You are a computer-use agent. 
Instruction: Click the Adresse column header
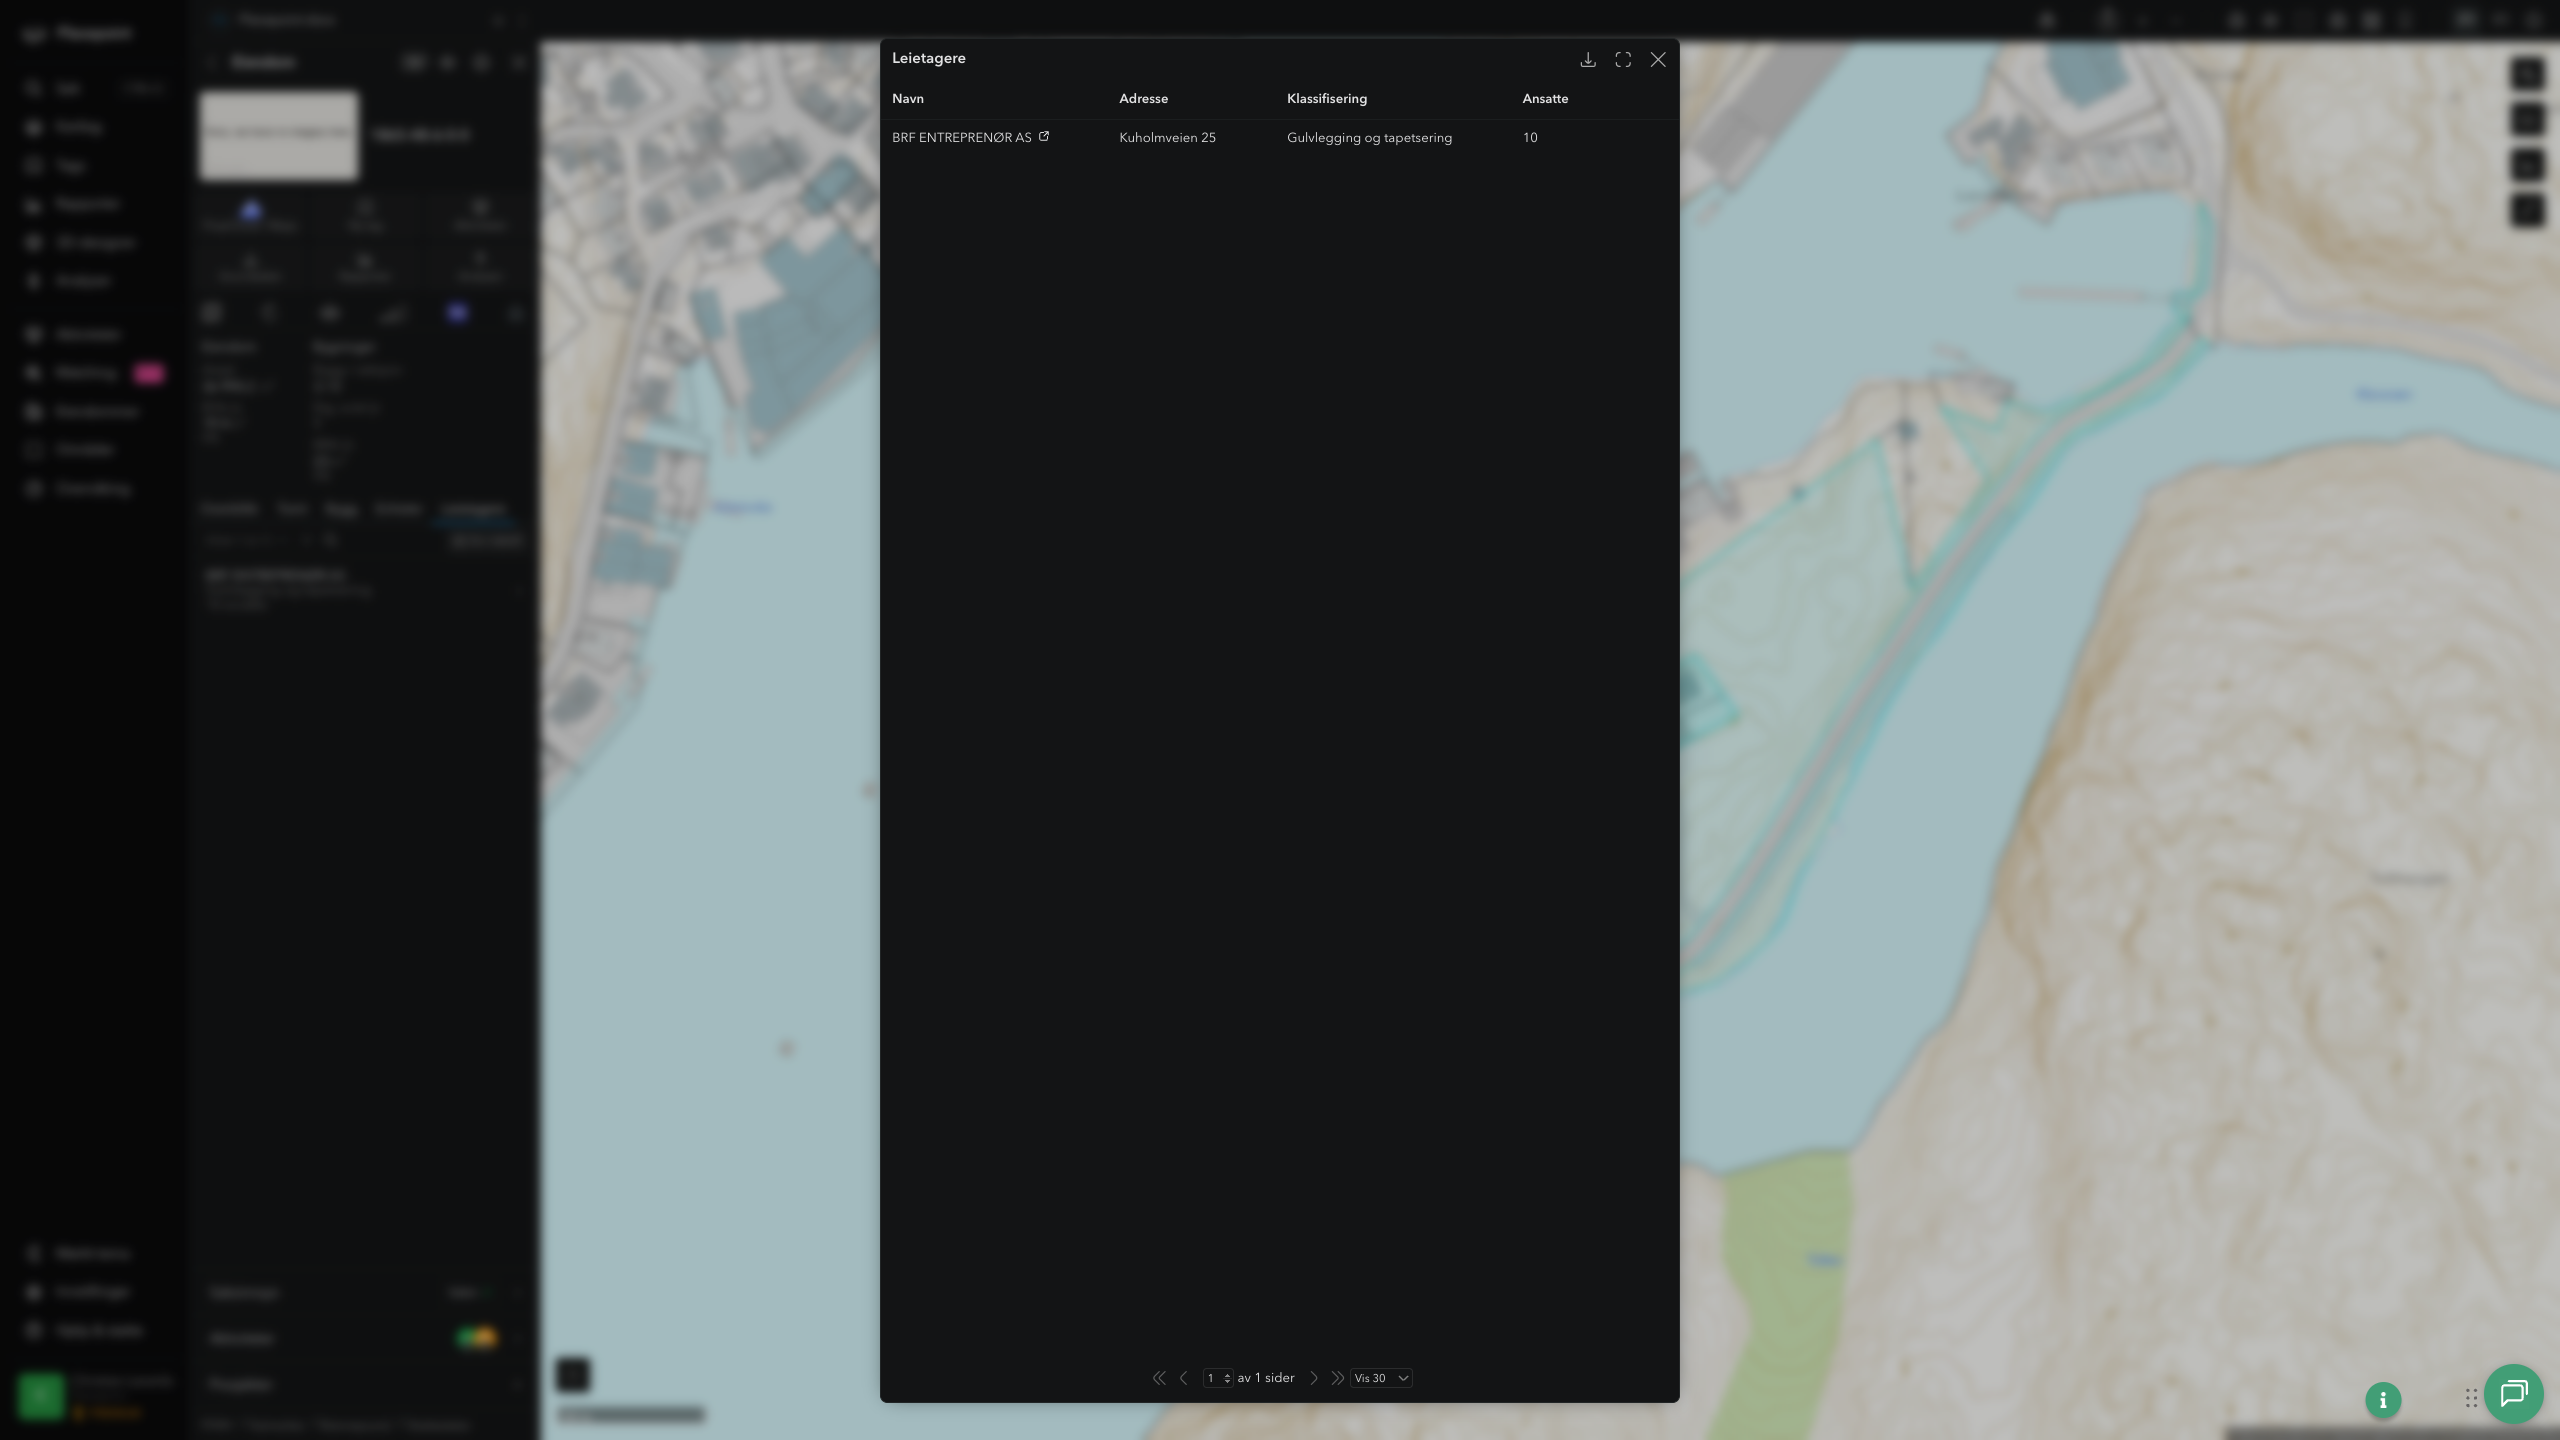click(1144, 99)
